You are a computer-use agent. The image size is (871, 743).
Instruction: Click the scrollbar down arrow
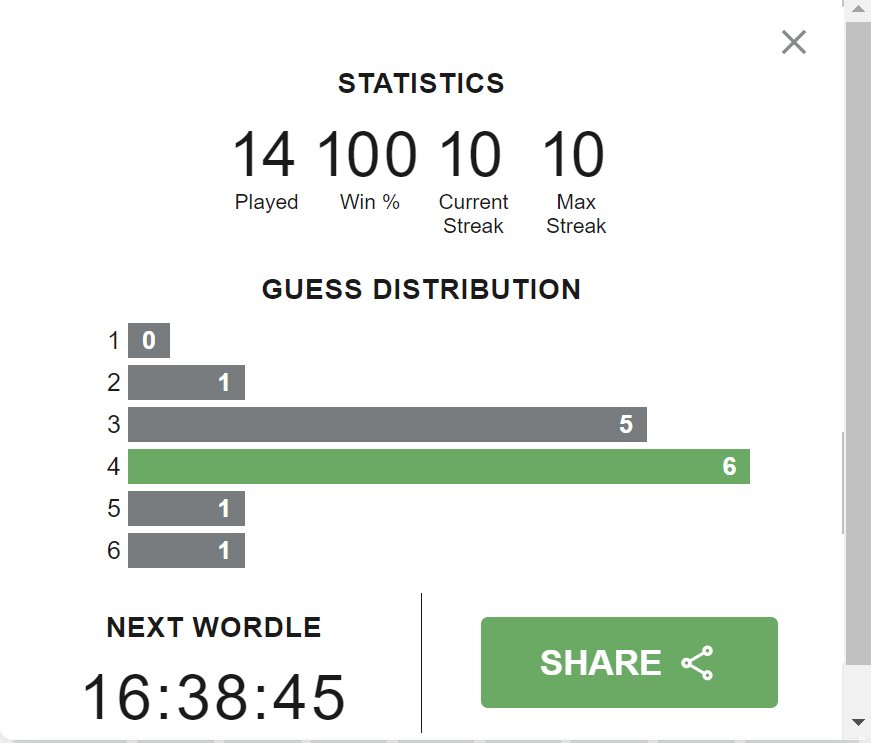pyautogui.click(x=858, y=721)
